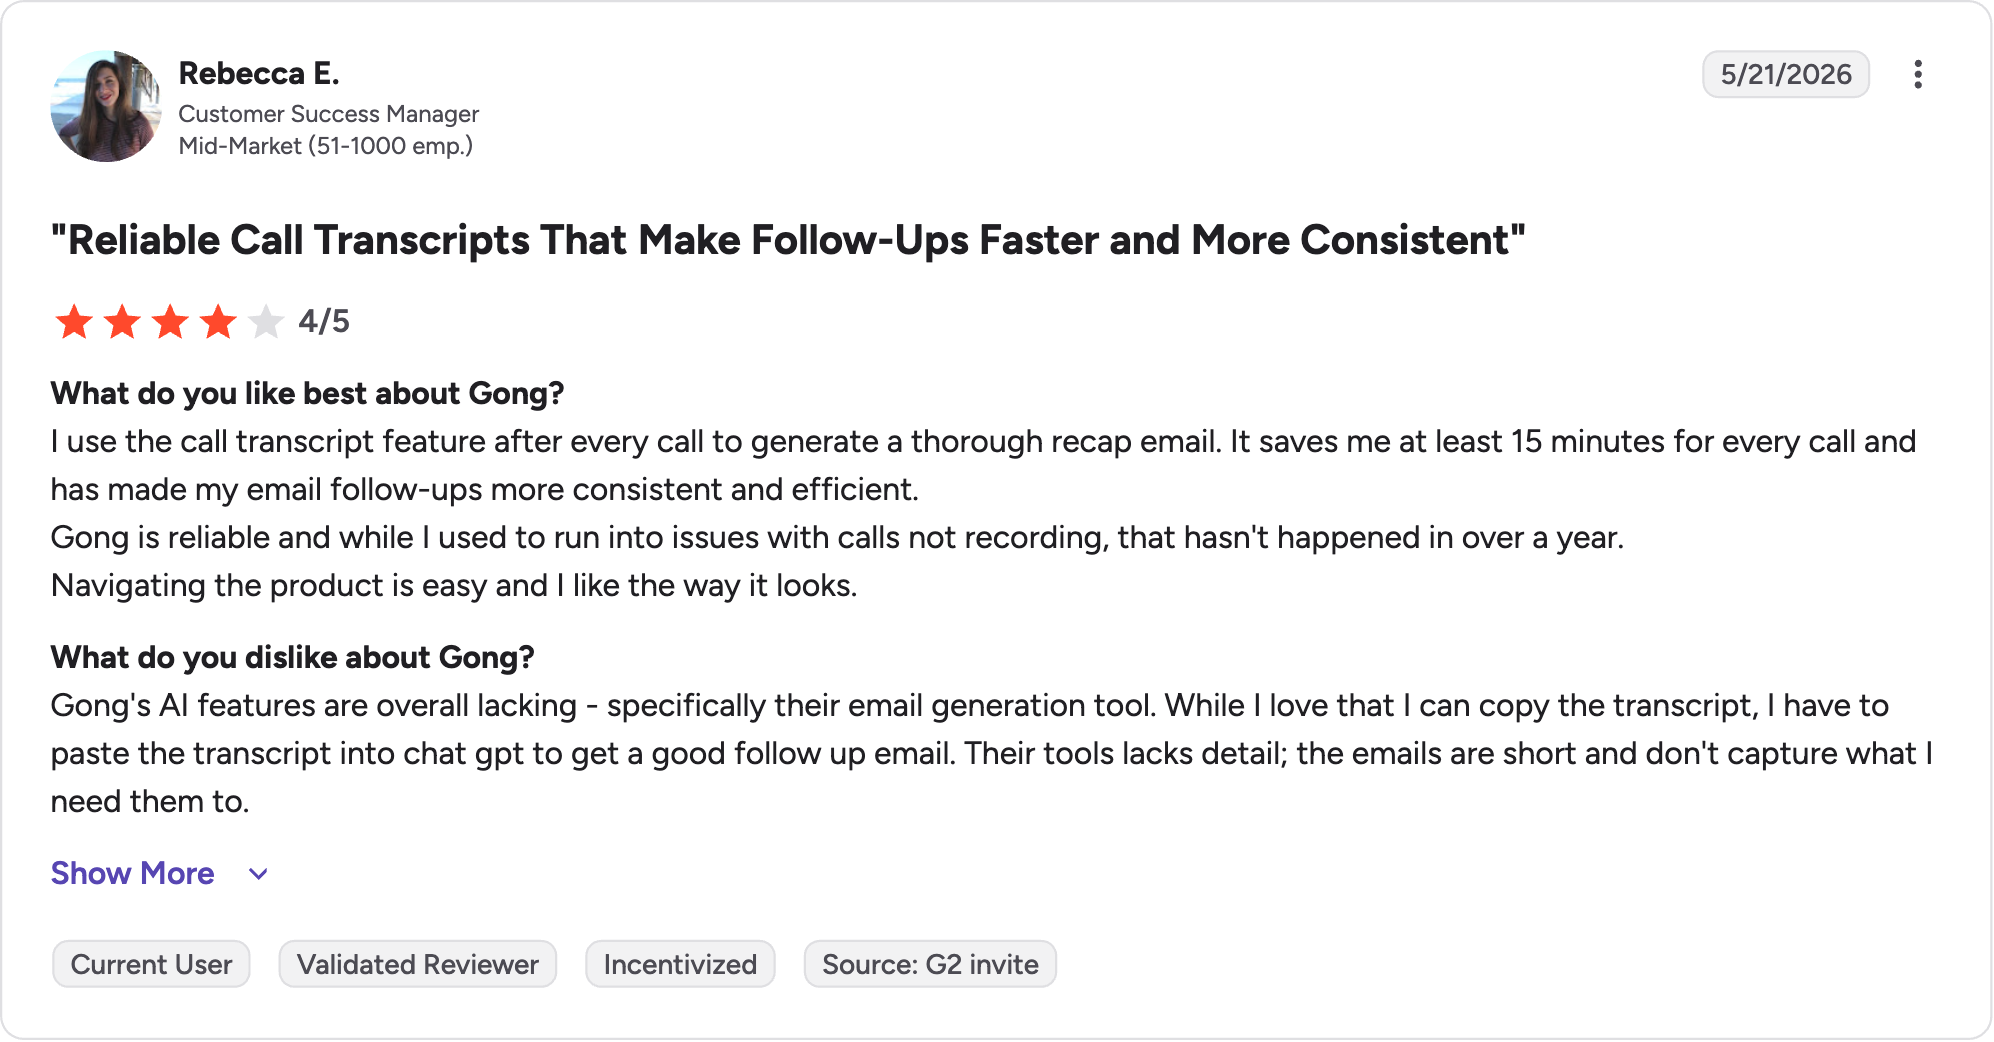The image size is (1994, 1042).
Task: Click the fourth rating star
Action: [x=218, y=322]
